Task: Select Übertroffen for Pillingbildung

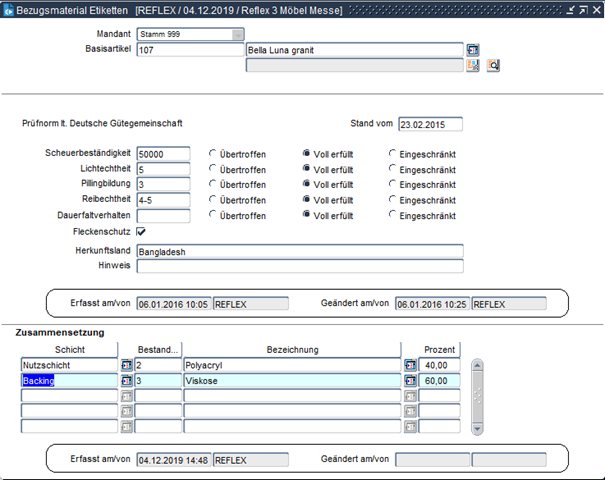Action: pyautogui.click(x=213, y=185)
